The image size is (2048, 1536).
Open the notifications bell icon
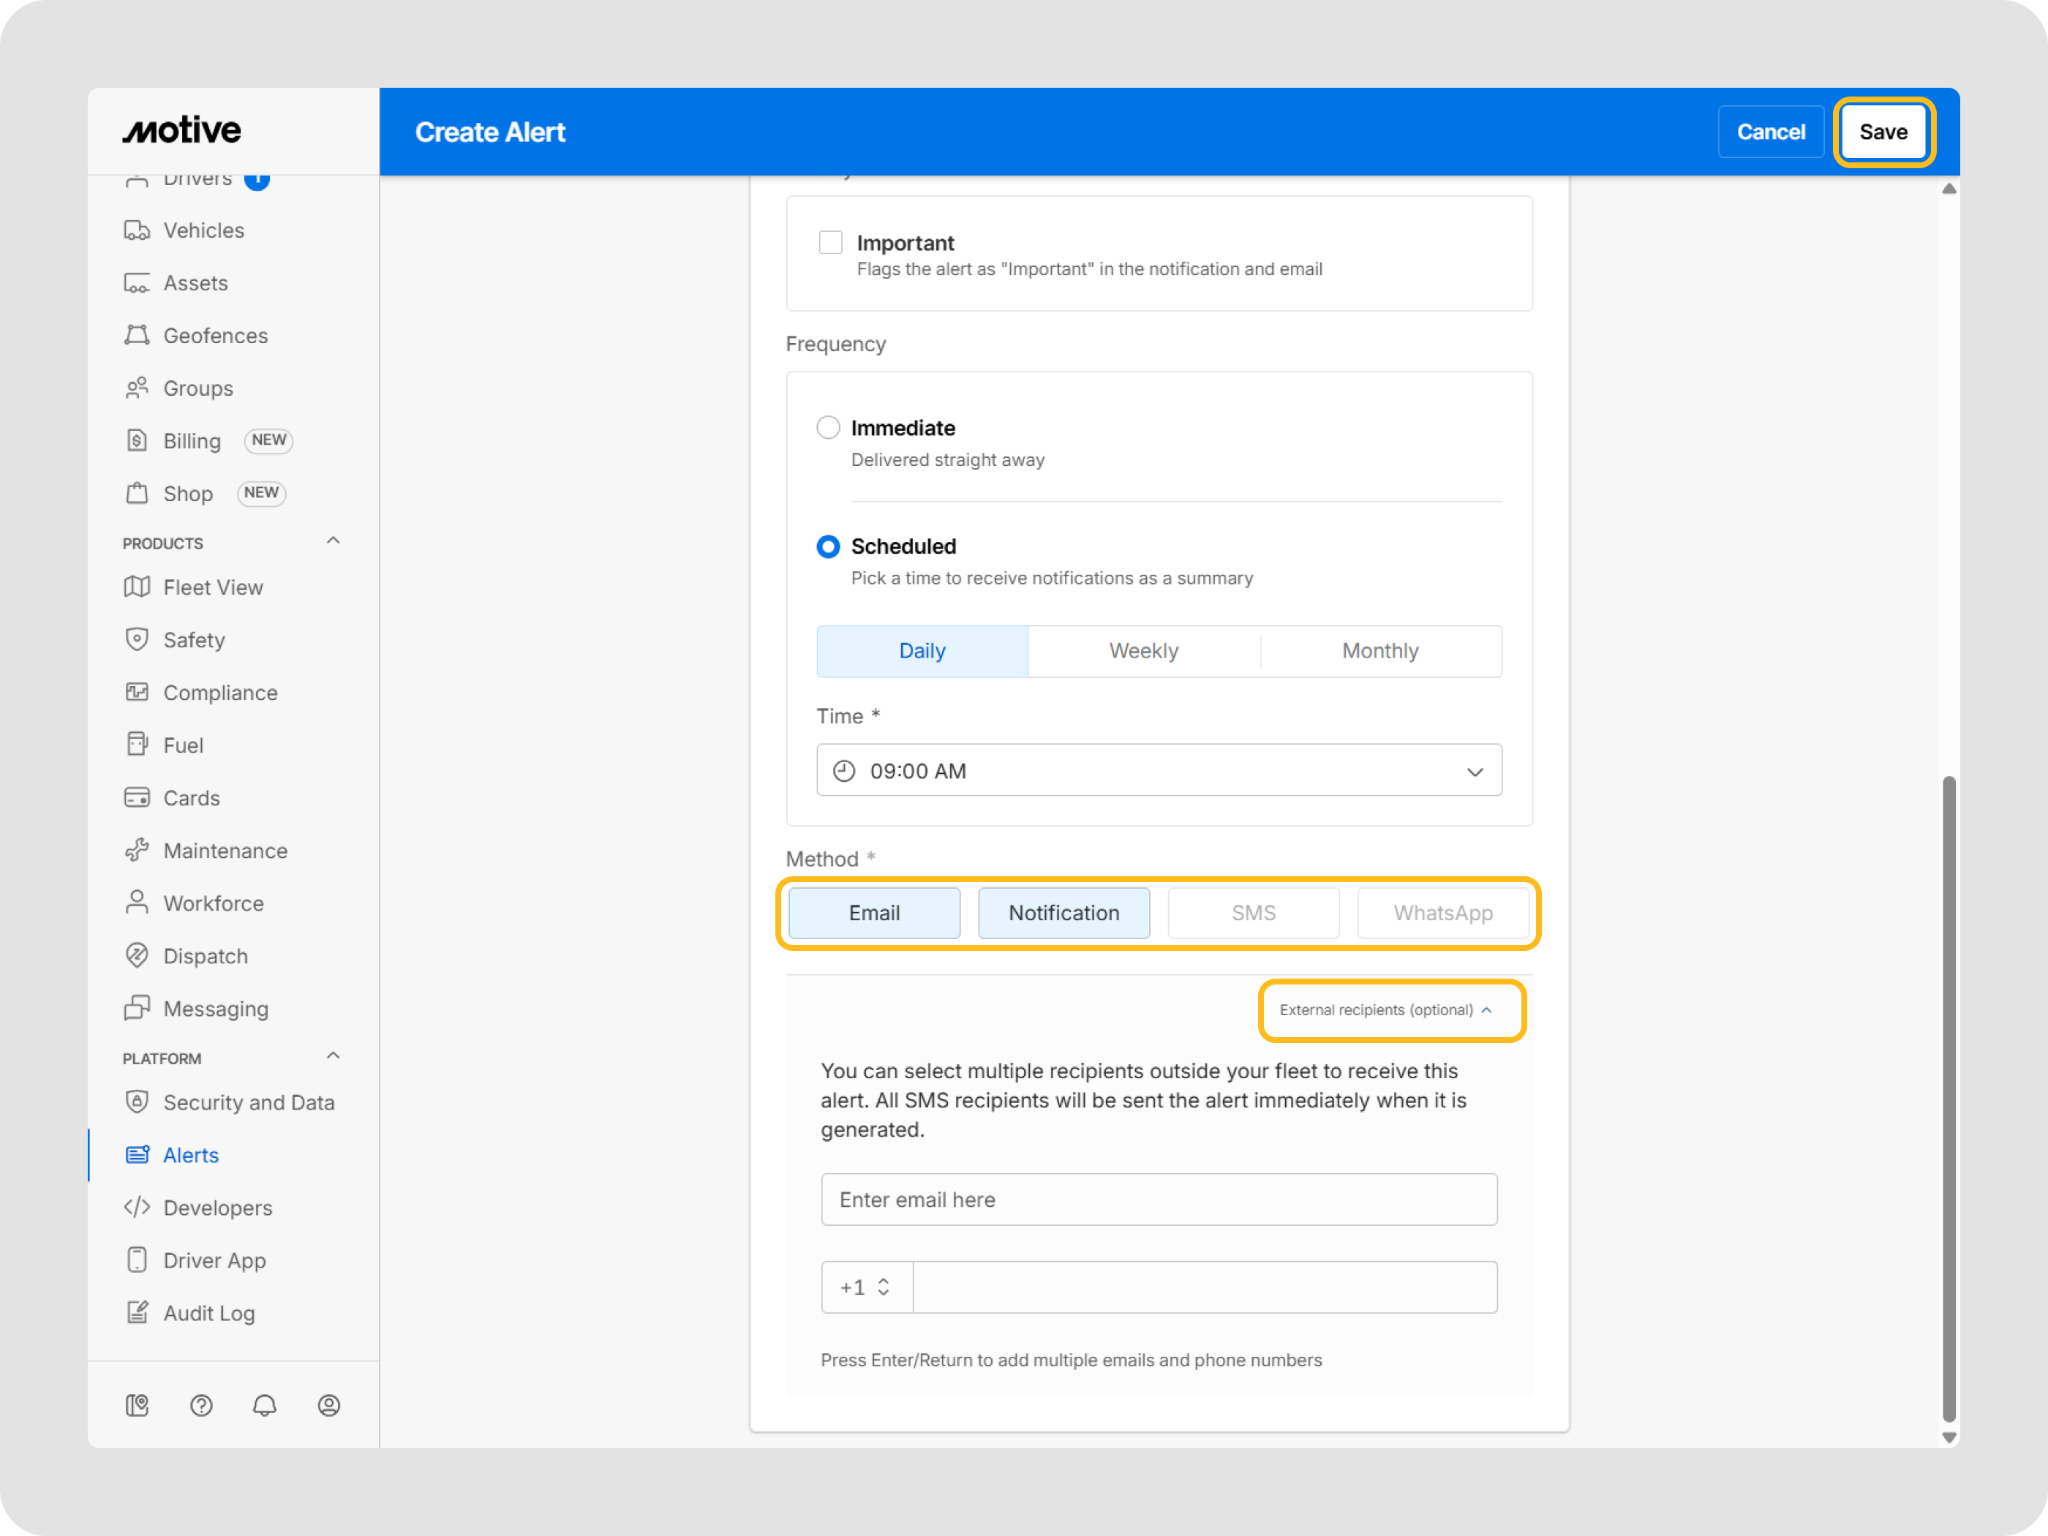coord(264,1405)
